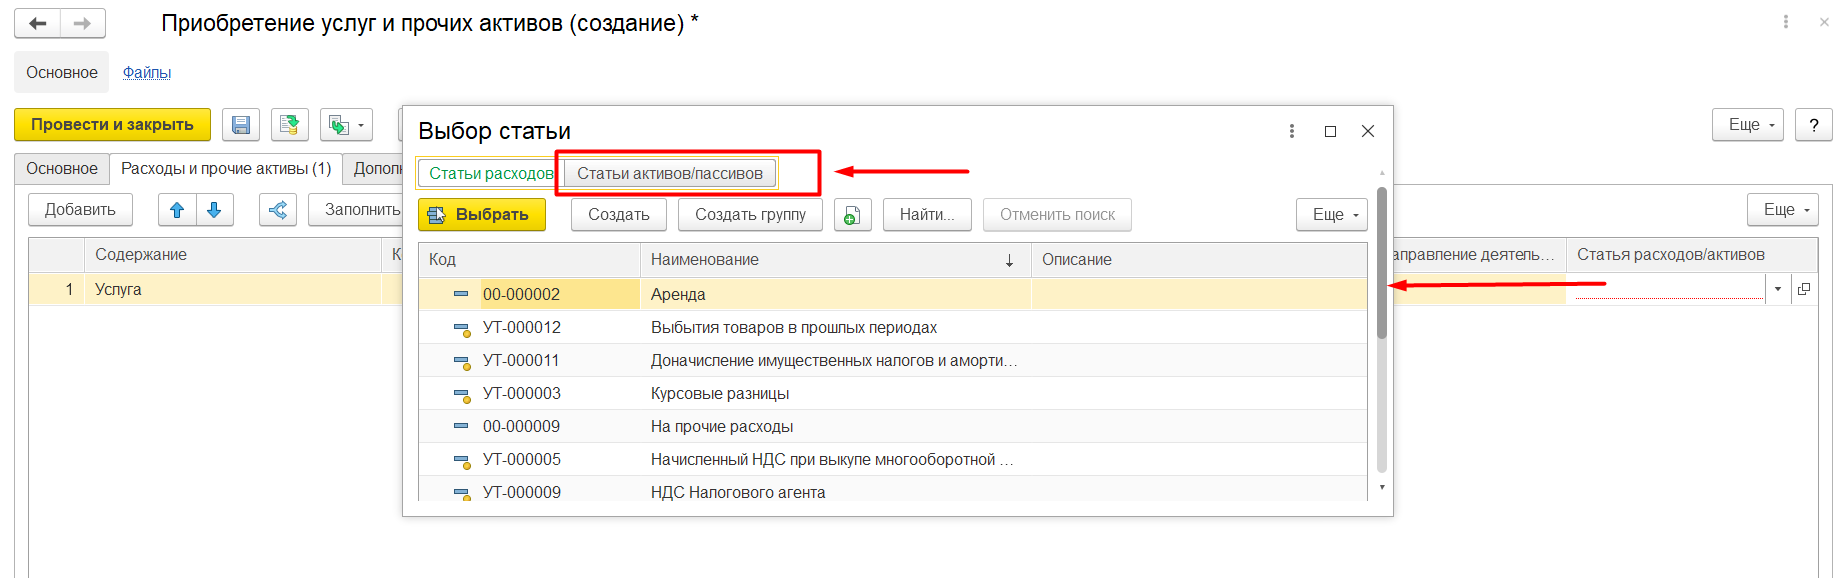Open the dialog's three-dot menu

tap(1292, 131)
